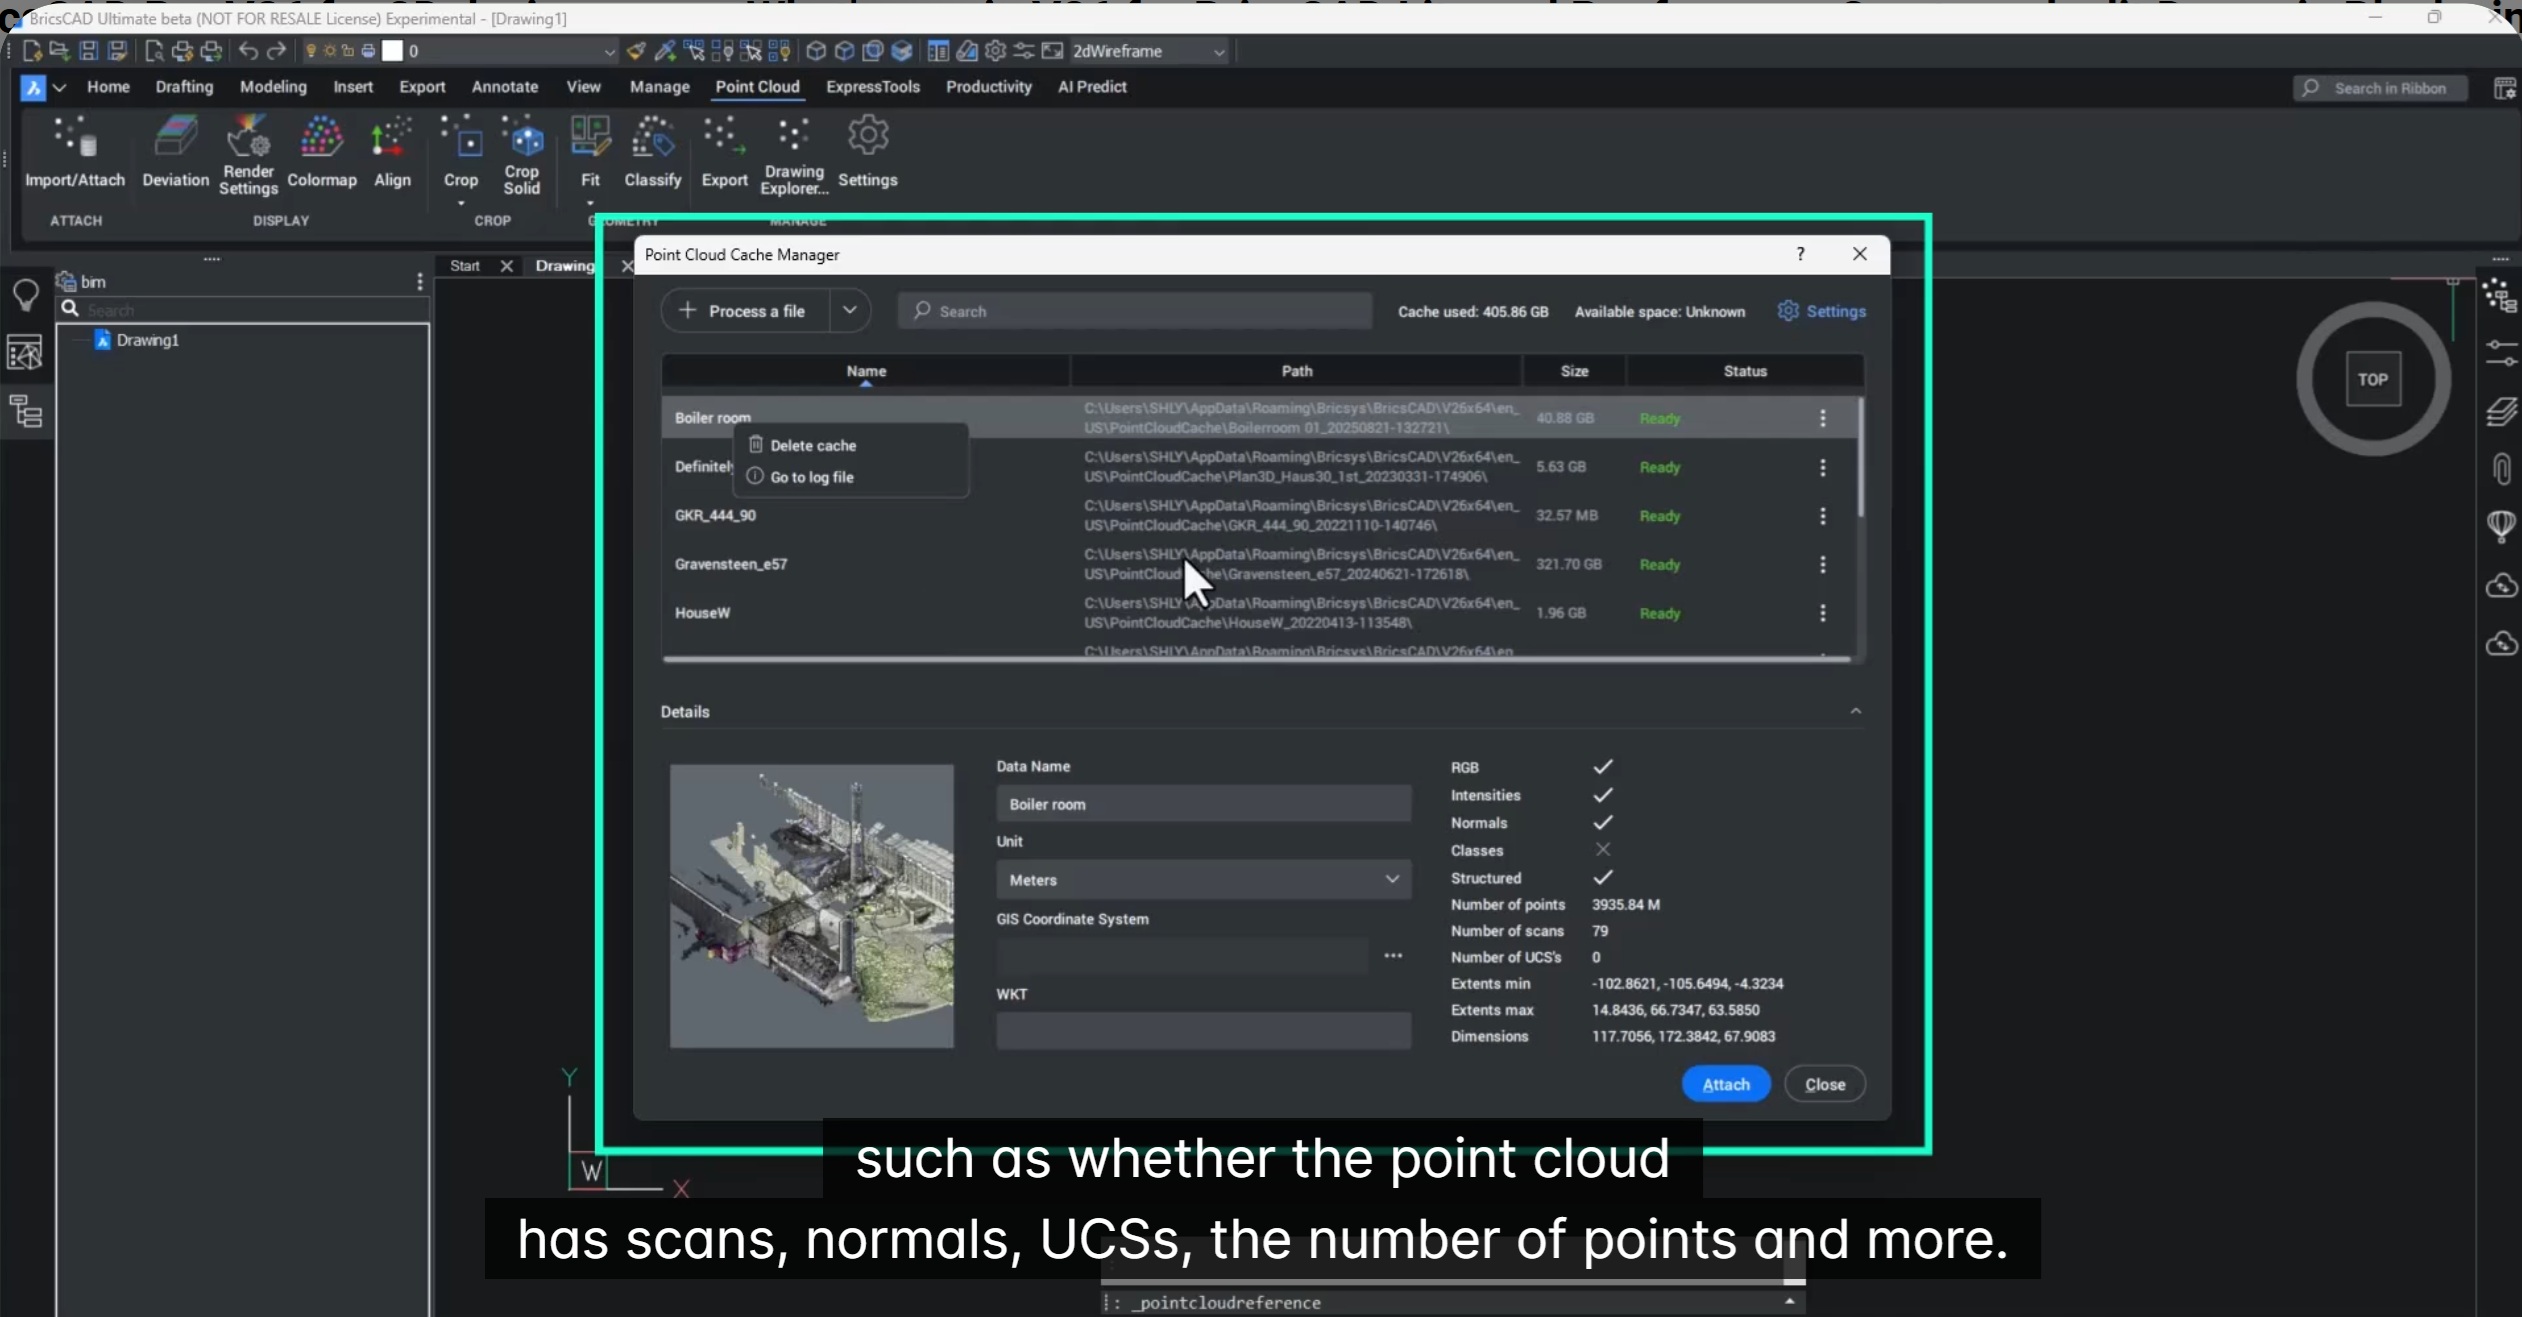The width and height of the screenshot is (2522, 1317).
Task: Select Delete cache from the context menu
Action: tap(814, 445)
